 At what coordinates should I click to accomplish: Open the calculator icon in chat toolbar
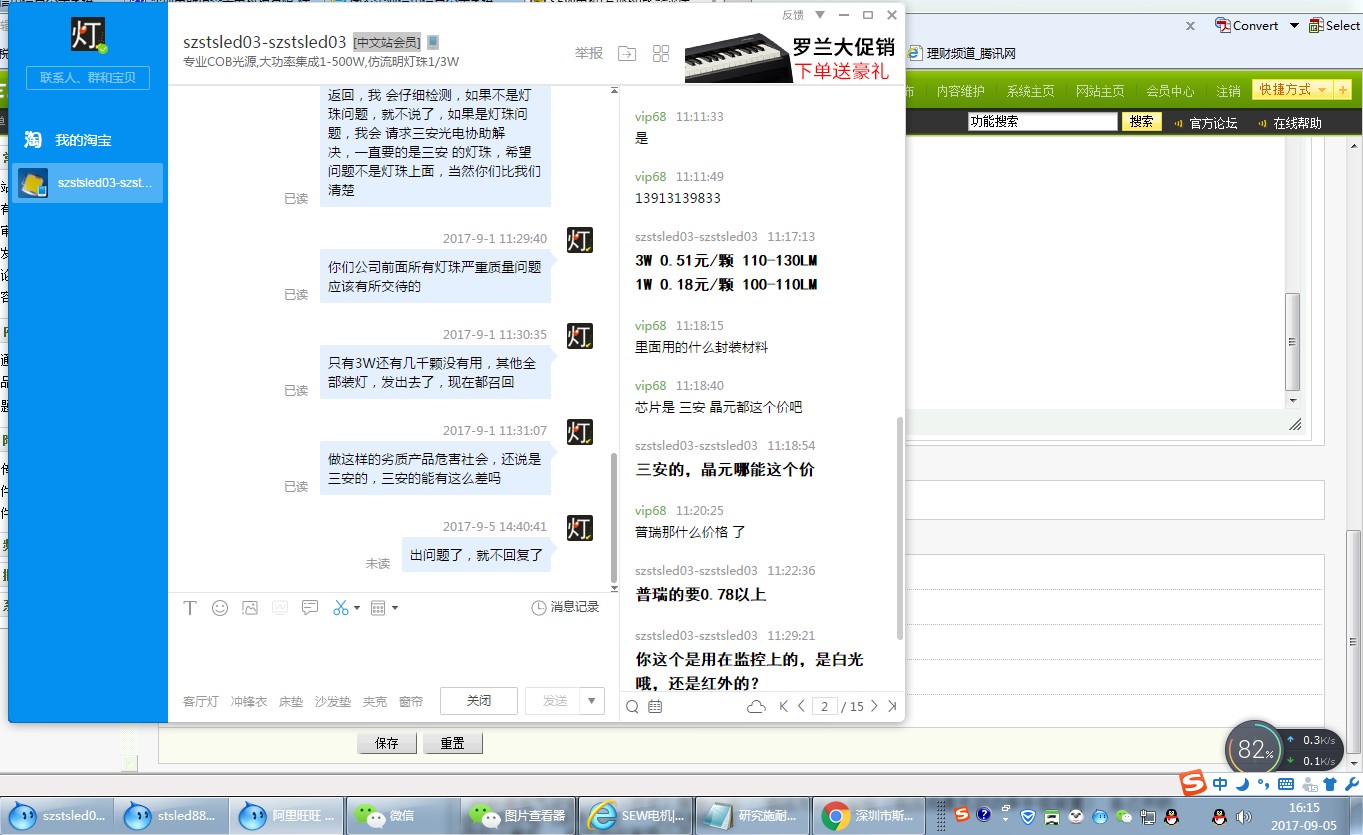pyautogui.click(x=378, y=607)
